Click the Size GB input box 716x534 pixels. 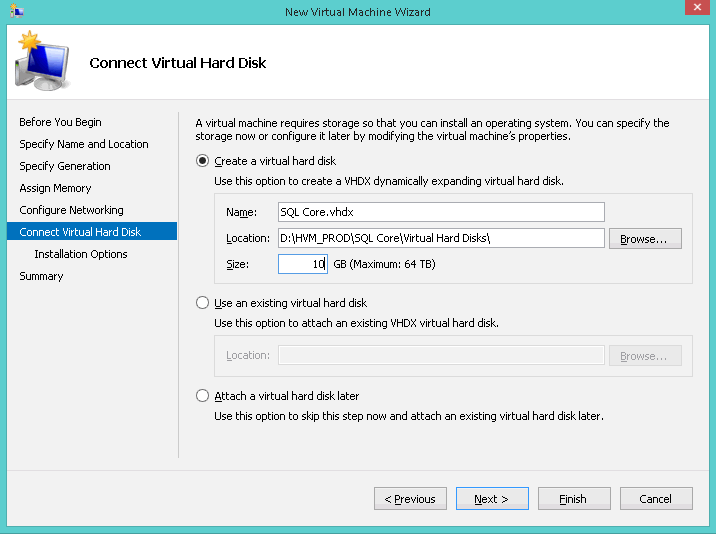[x=302, y=264]
